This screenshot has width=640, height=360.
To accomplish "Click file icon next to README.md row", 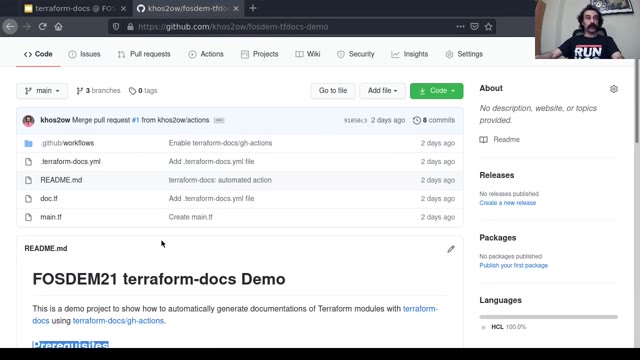I will coord(28,180).
